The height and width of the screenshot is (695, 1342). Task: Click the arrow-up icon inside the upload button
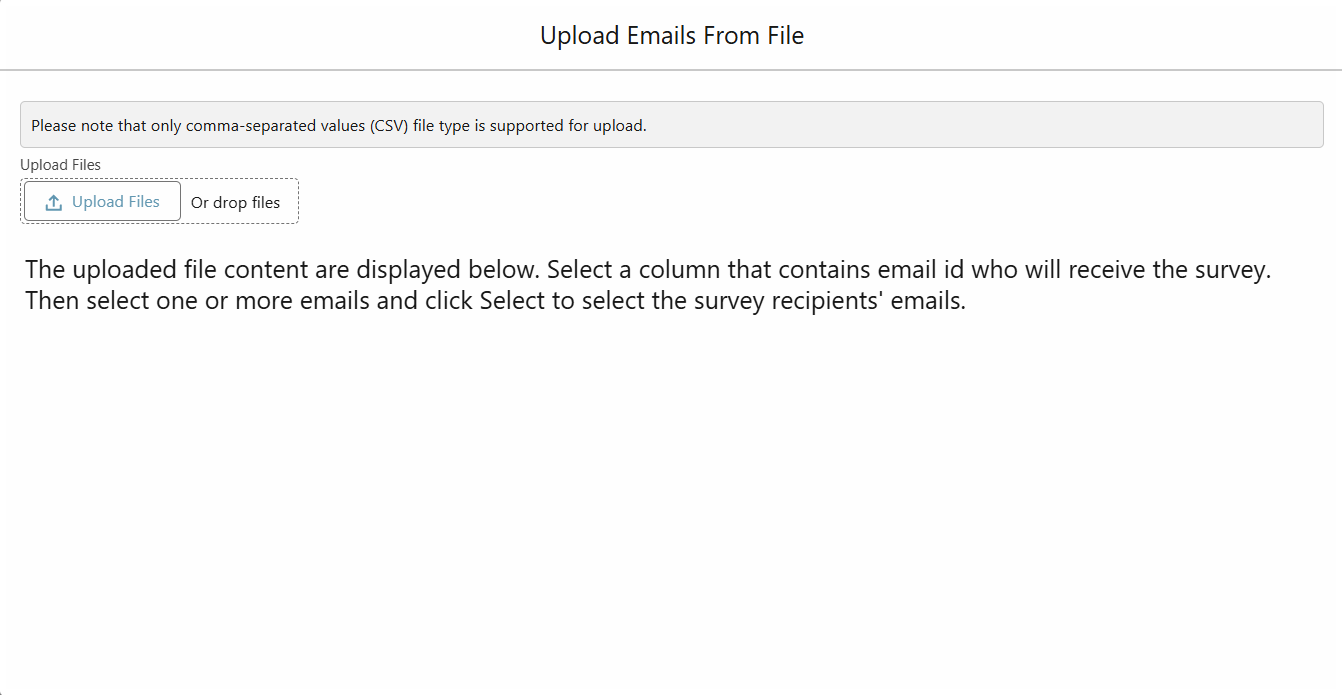[x=52, y=201]
